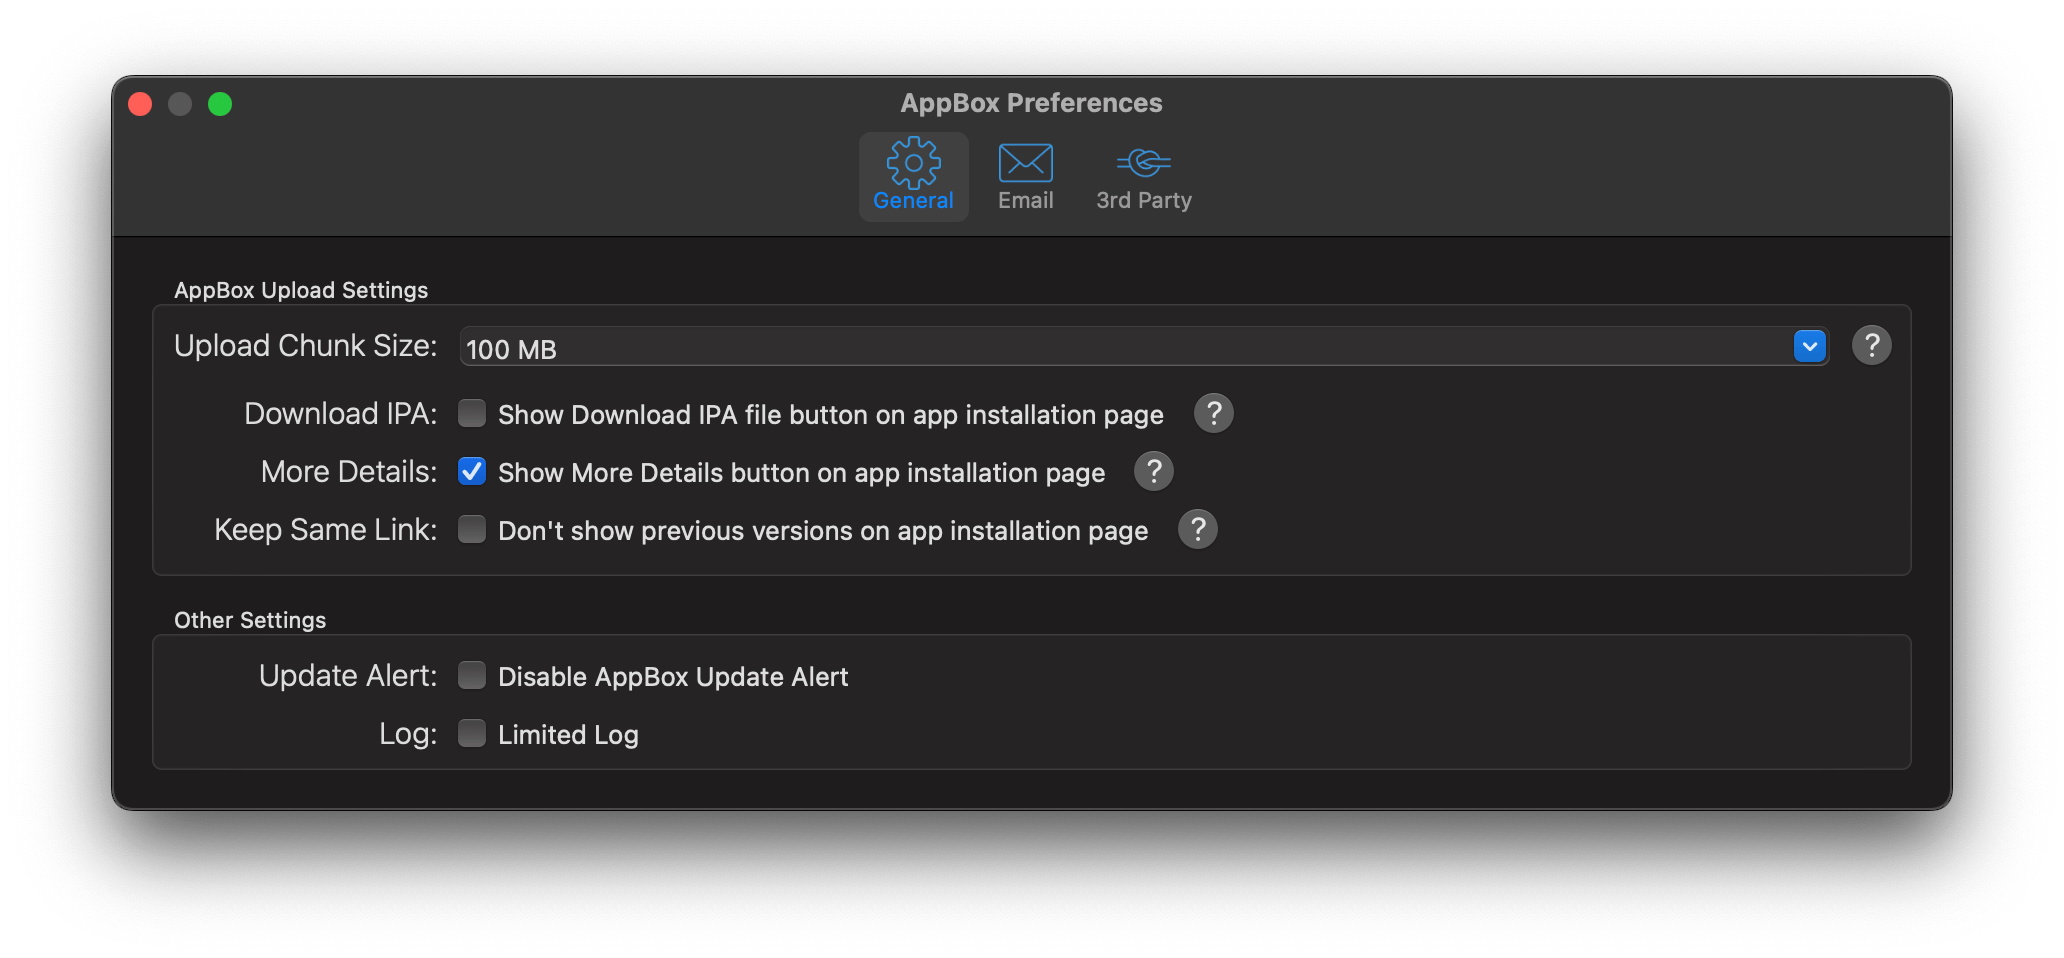Expand the chunk size dropdown arrow
Screen dimensions: 2064x958
1809,346
